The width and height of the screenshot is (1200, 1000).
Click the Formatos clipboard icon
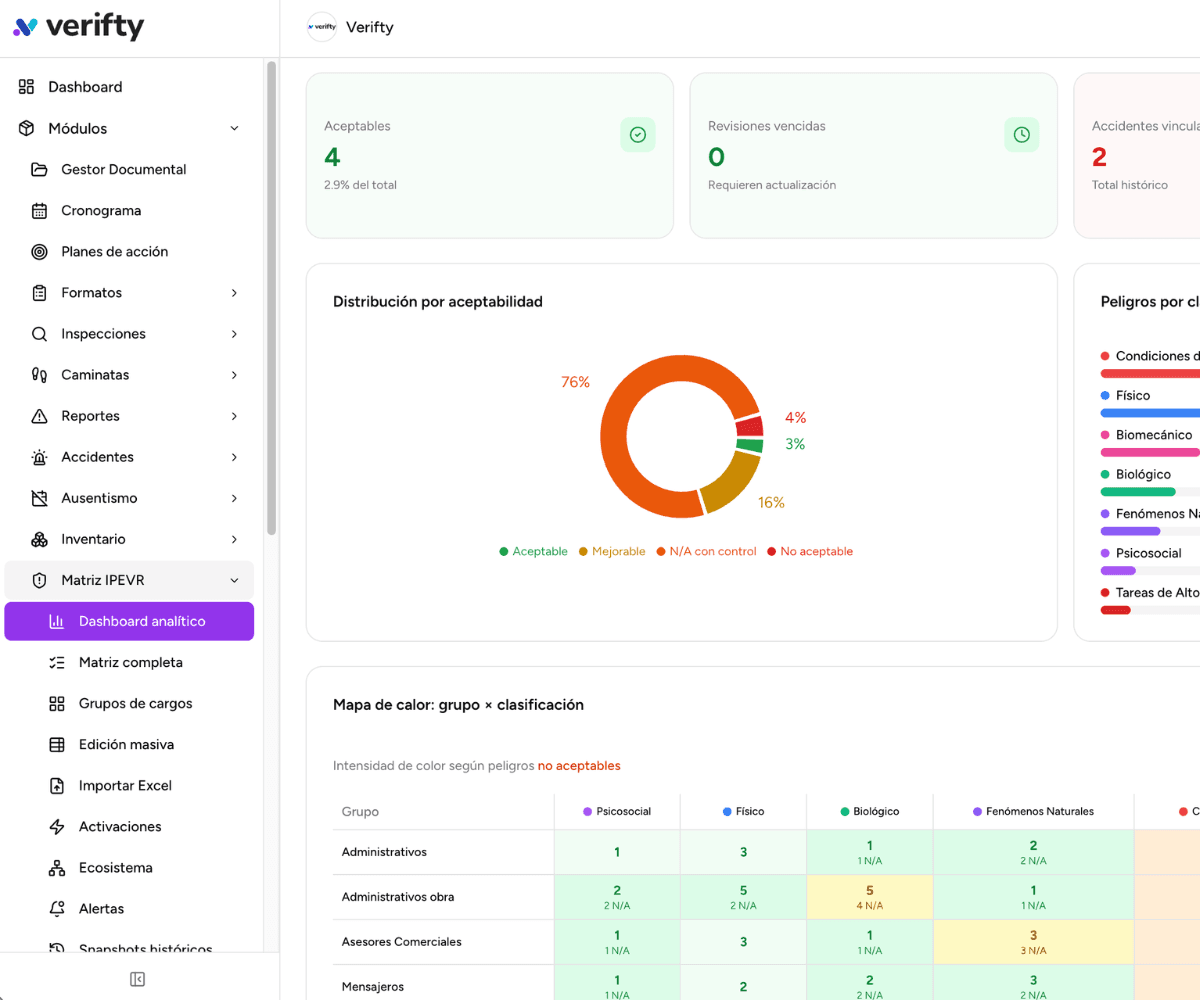pyautogui.click(x=40, y=292)
